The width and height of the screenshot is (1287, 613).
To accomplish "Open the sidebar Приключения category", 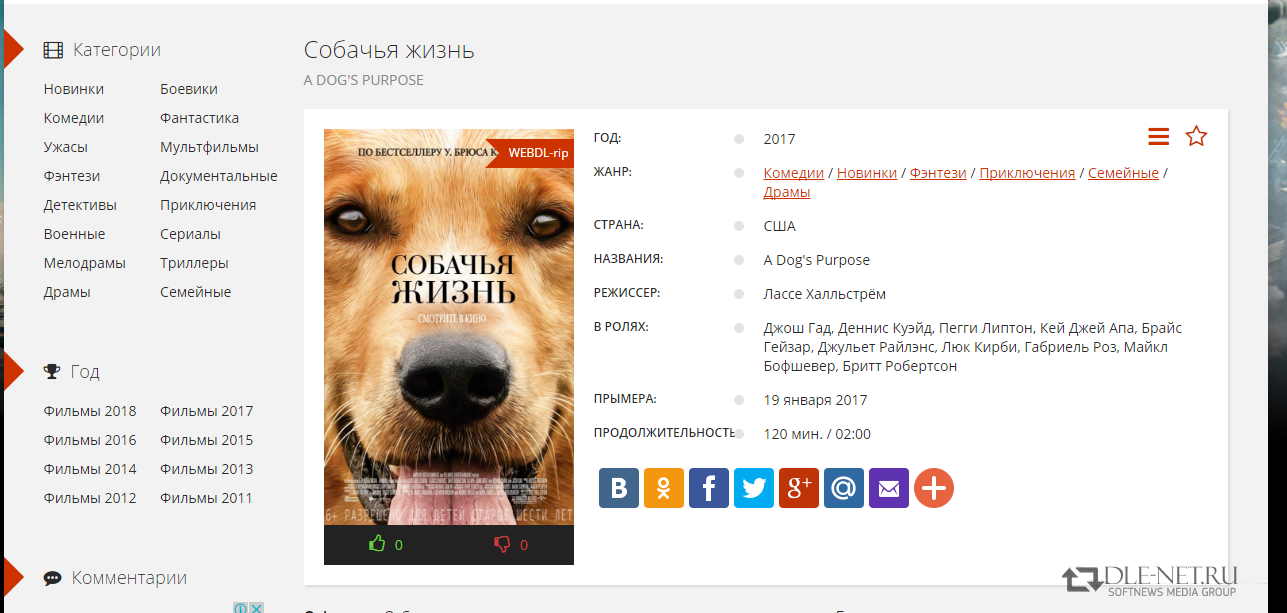I will [x=208, y=205].
